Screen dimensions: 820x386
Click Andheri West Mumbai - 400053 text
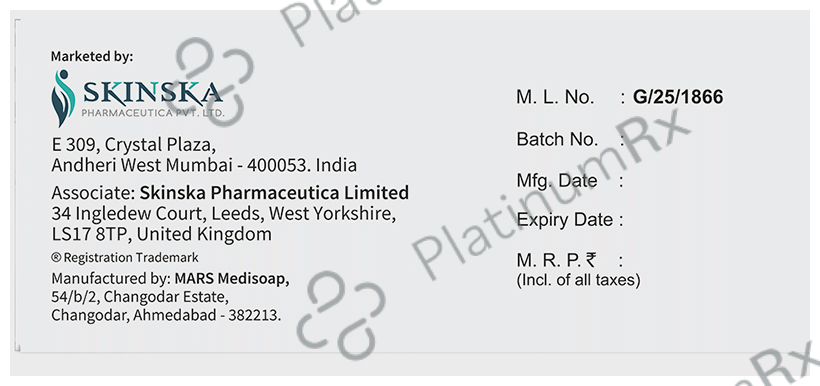pos(180,165)
